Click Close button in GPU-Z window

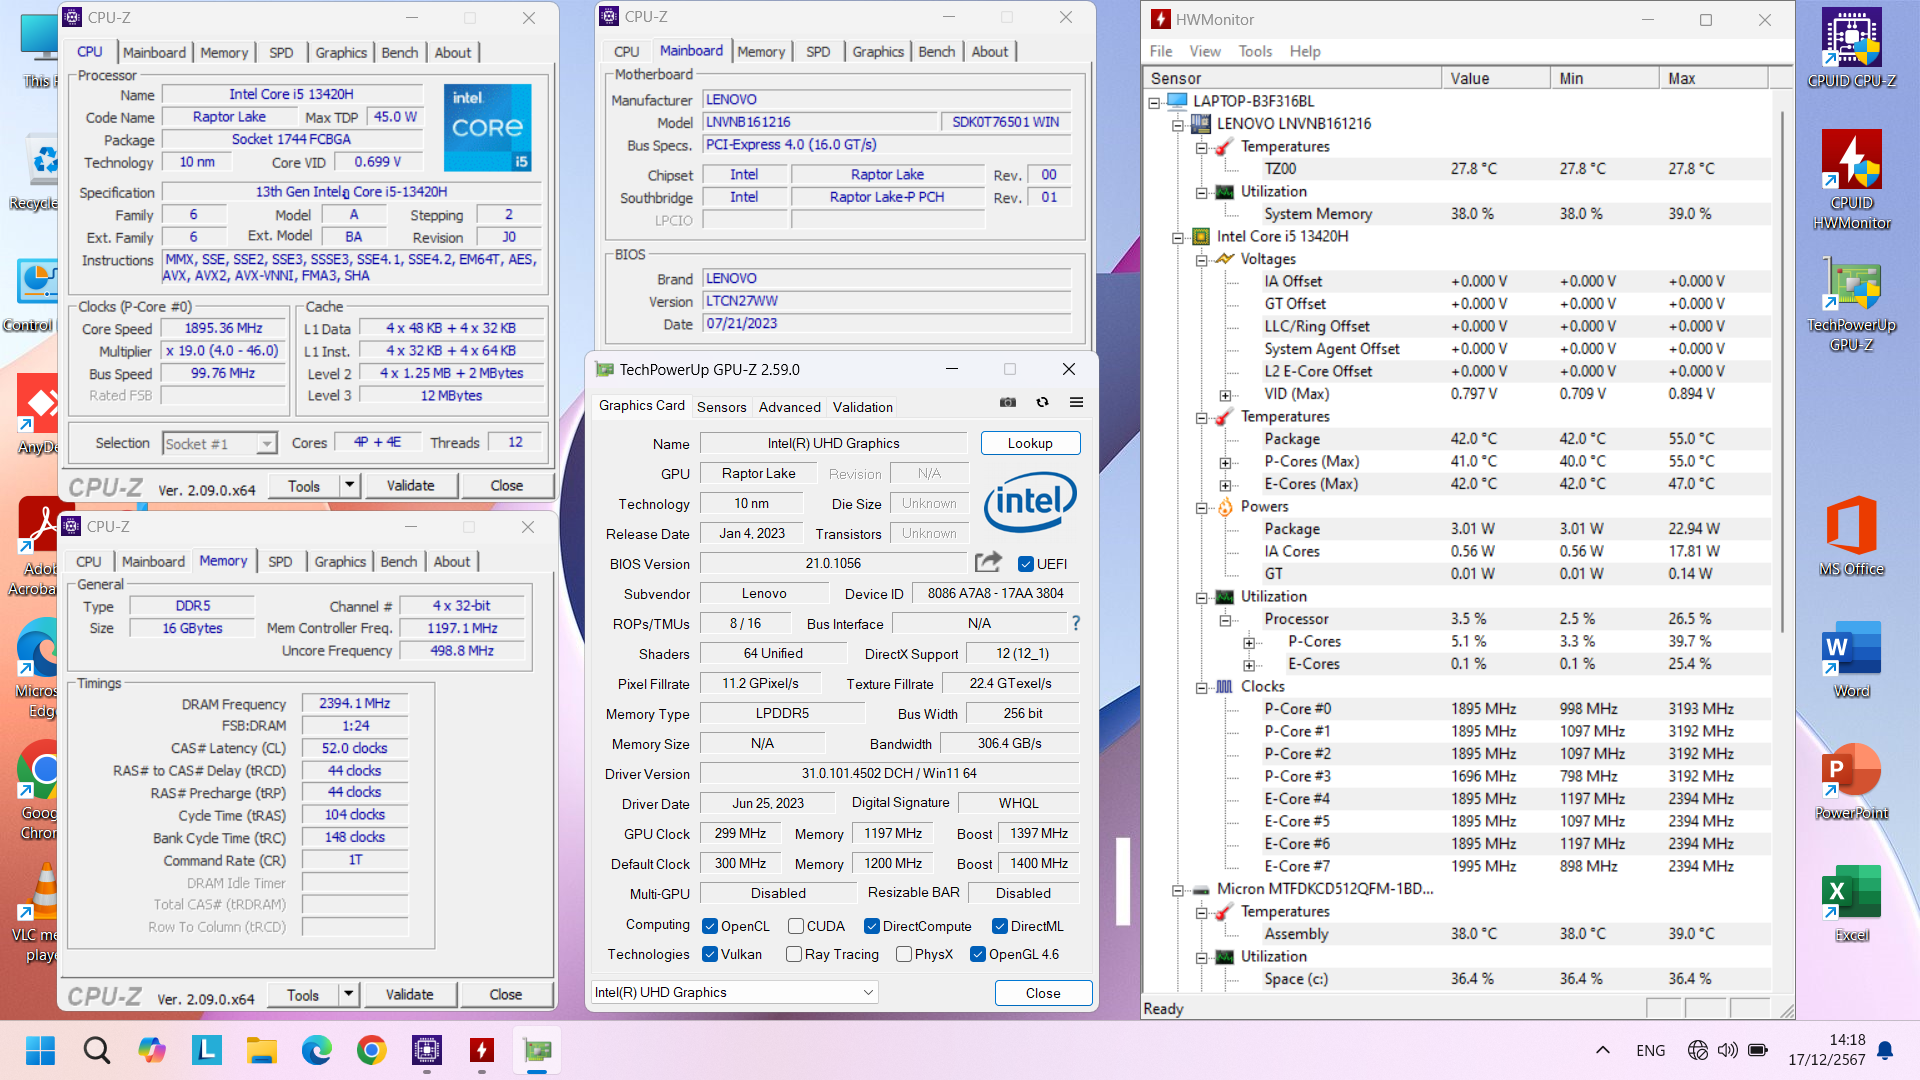point(1043,993)
